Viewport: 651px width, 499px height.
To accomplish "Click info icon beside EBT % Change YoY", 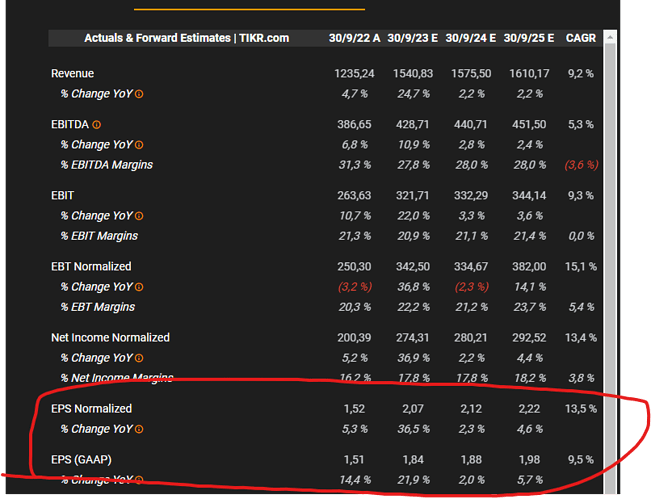I will [x=139, y=287].
